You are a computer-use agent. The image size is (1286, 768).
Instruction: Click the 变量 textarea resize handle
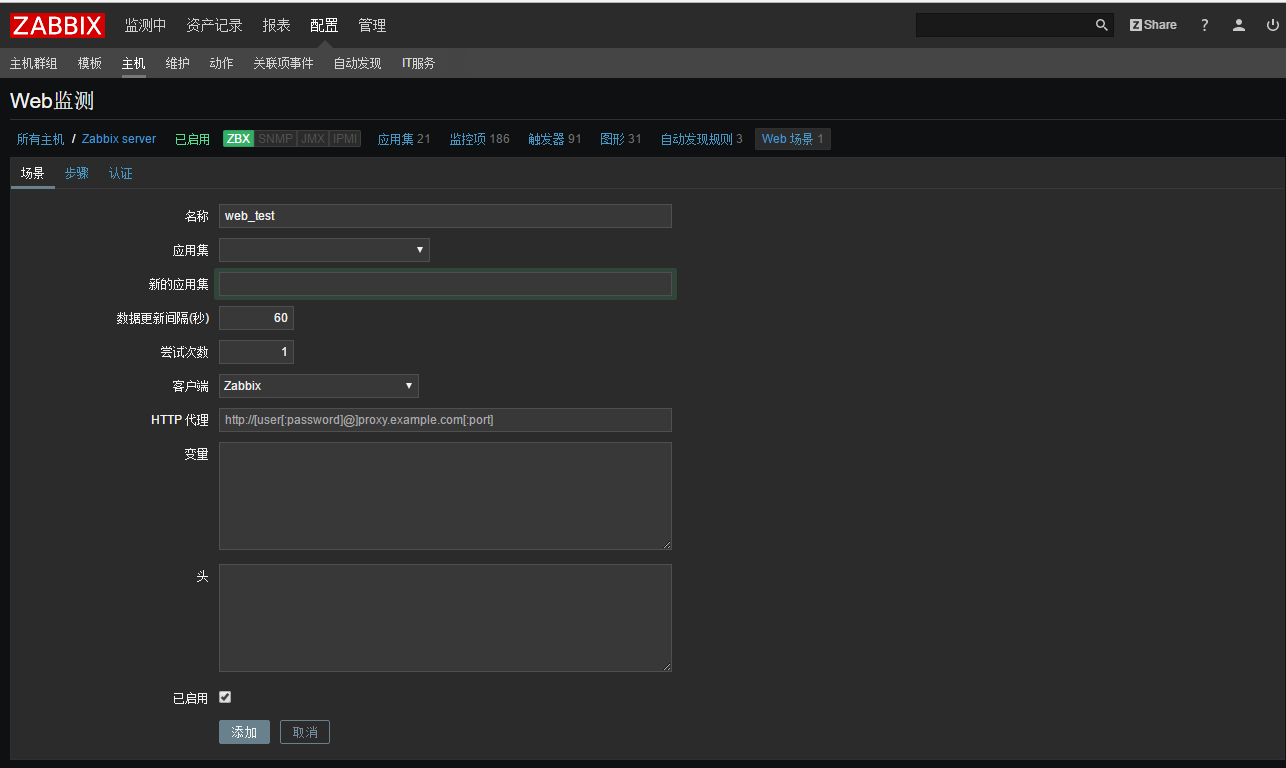click(667, 545)
